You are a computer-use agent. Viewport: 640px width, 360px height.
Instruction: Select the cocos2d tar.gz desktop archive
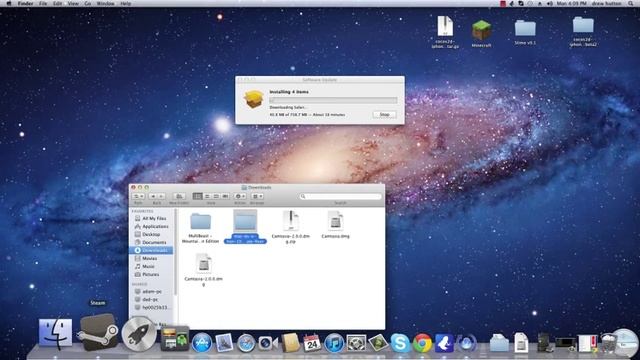(x=445, y=32)
